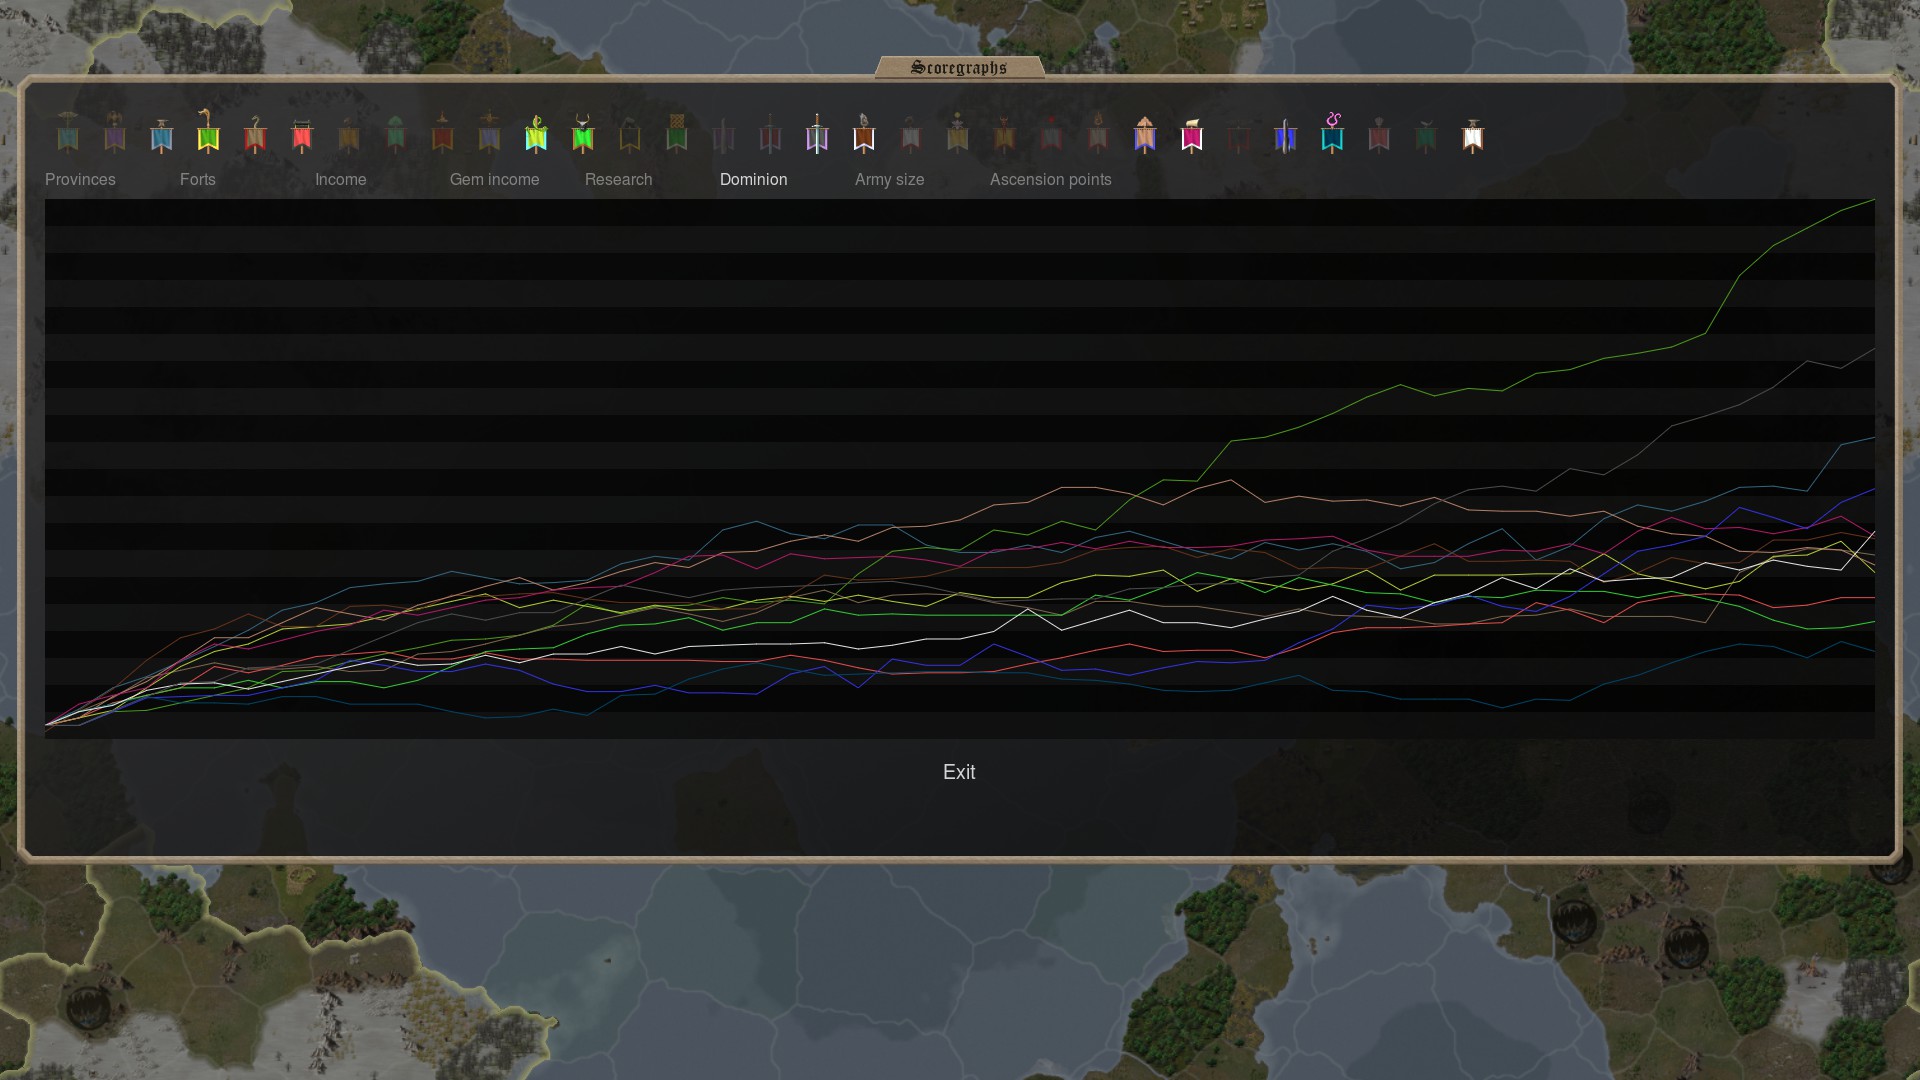Hide the magenta flag with scroll emblem

(1192, 135)
